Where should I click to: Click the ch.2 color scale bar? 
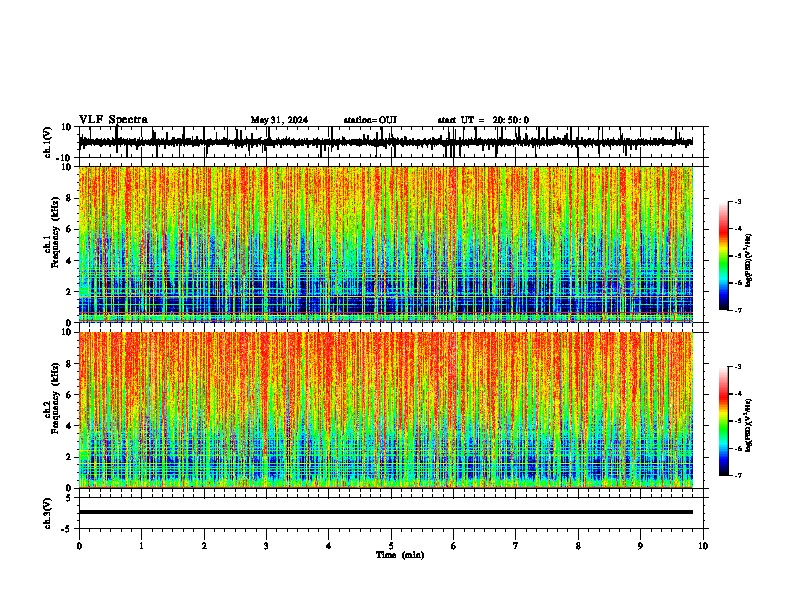(723, 421)
